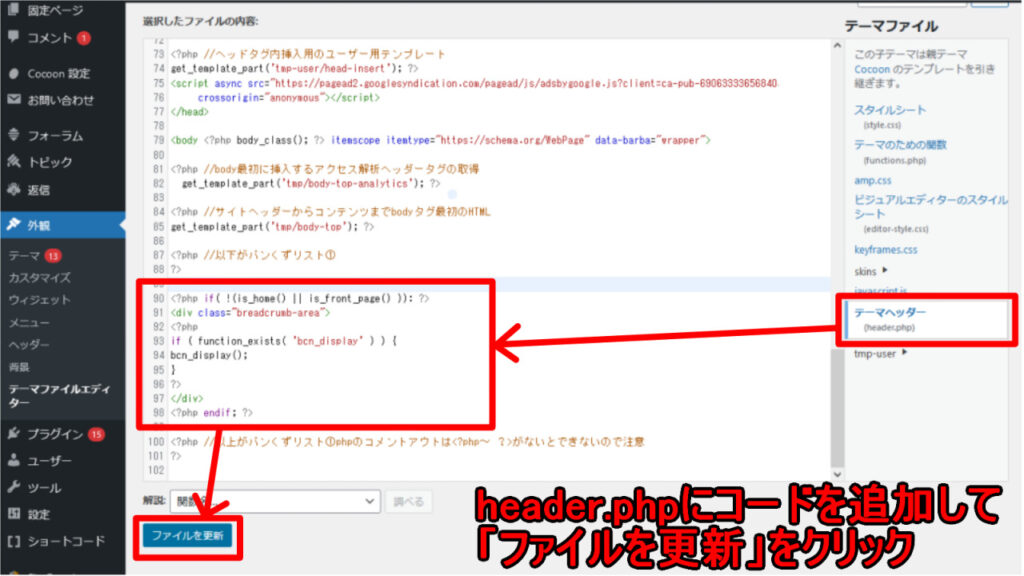Click line 79 body tag code

(x=440, y=140)
